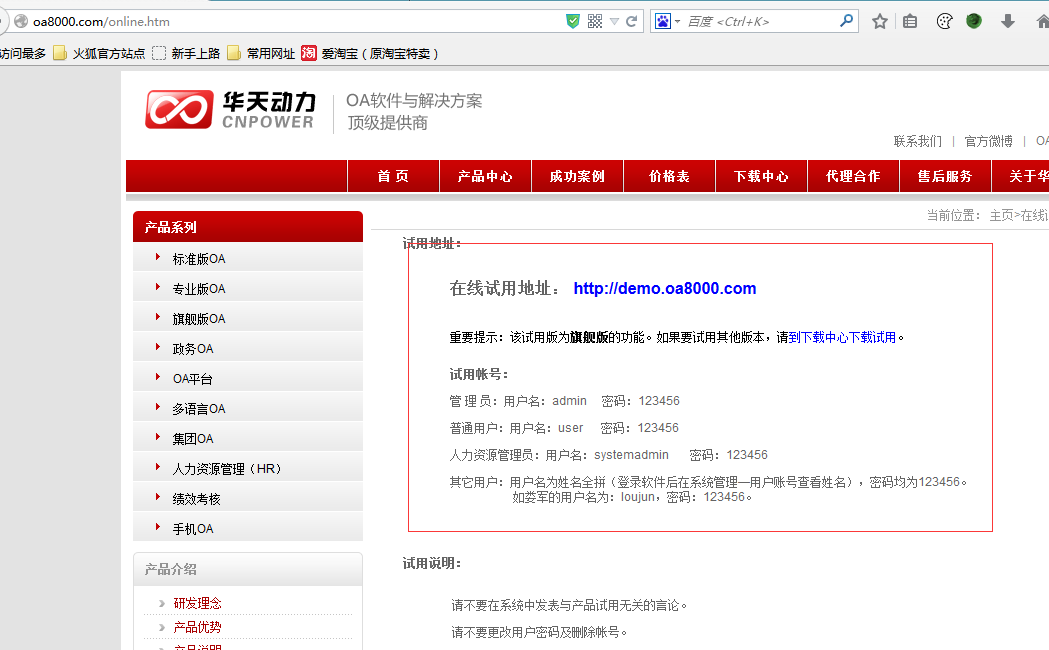
Task: Select 多语言OA in product list
Action: pyautogui.click(x=248, y=408)
